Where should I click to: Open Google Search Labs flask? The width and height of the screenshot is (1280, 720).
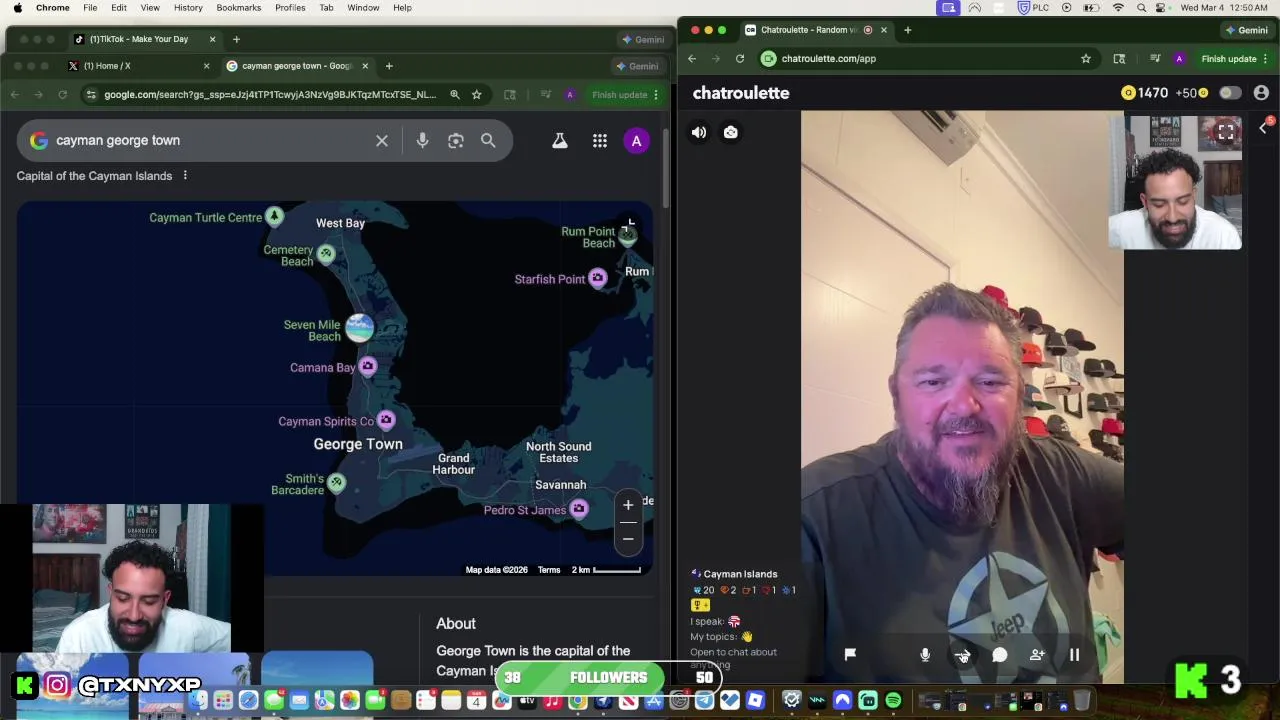click(x=560, y=141)
